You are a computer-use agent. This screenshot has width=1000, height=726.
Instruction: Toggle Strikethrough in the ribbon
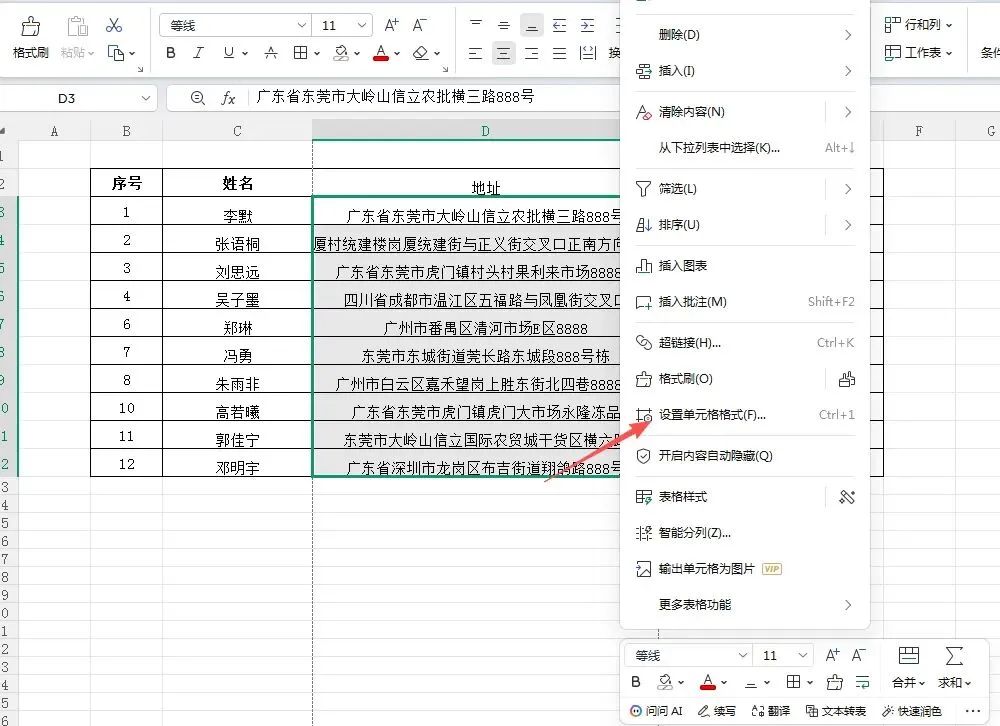click(271, 53)
